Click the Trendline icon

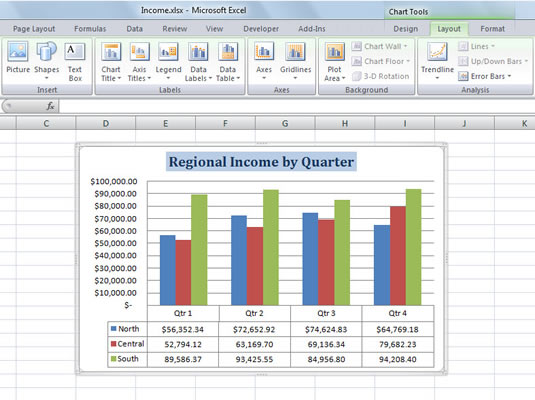437,52
